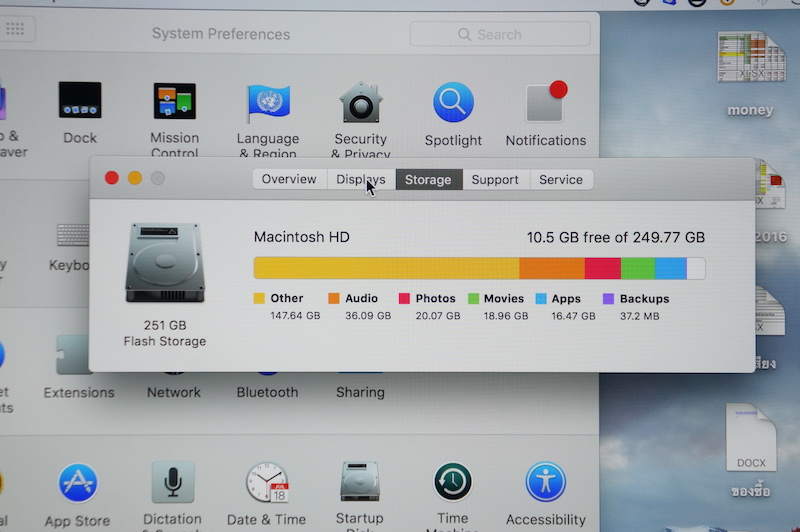Switch to the Overview tab
Screen dimensions: 800x532
tap(289, 180)
